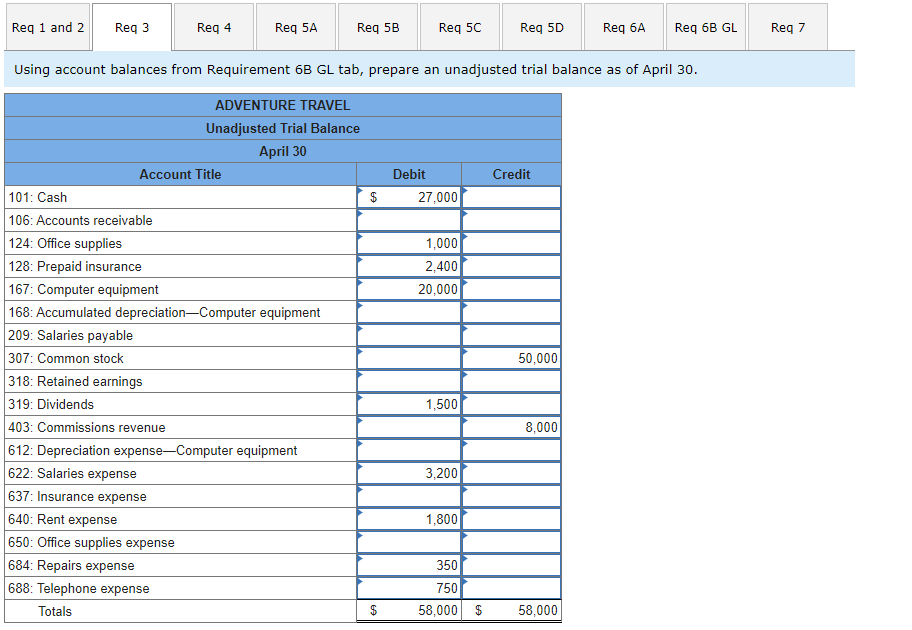Edit Common stock credit value 50,000
Screen dimensions: 912x630
[x=512, y=358]
